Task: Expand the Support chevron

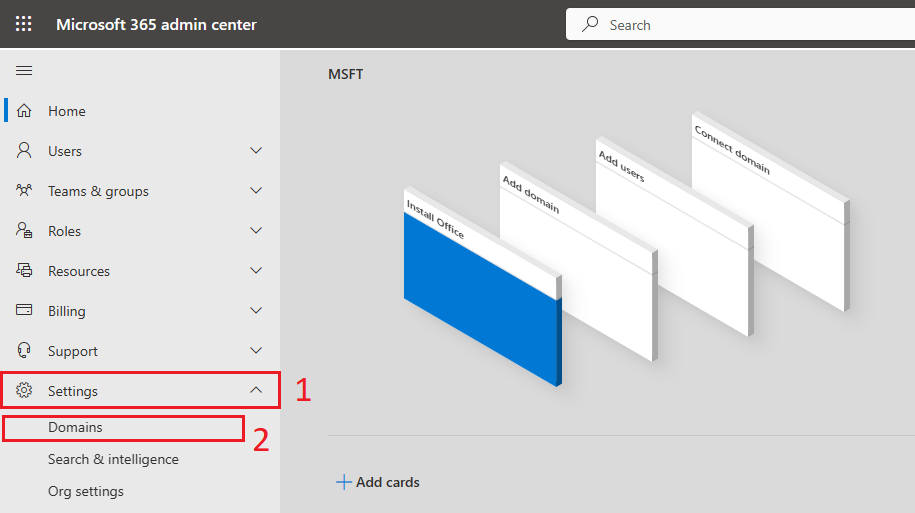Action: (x=256, y=350)
